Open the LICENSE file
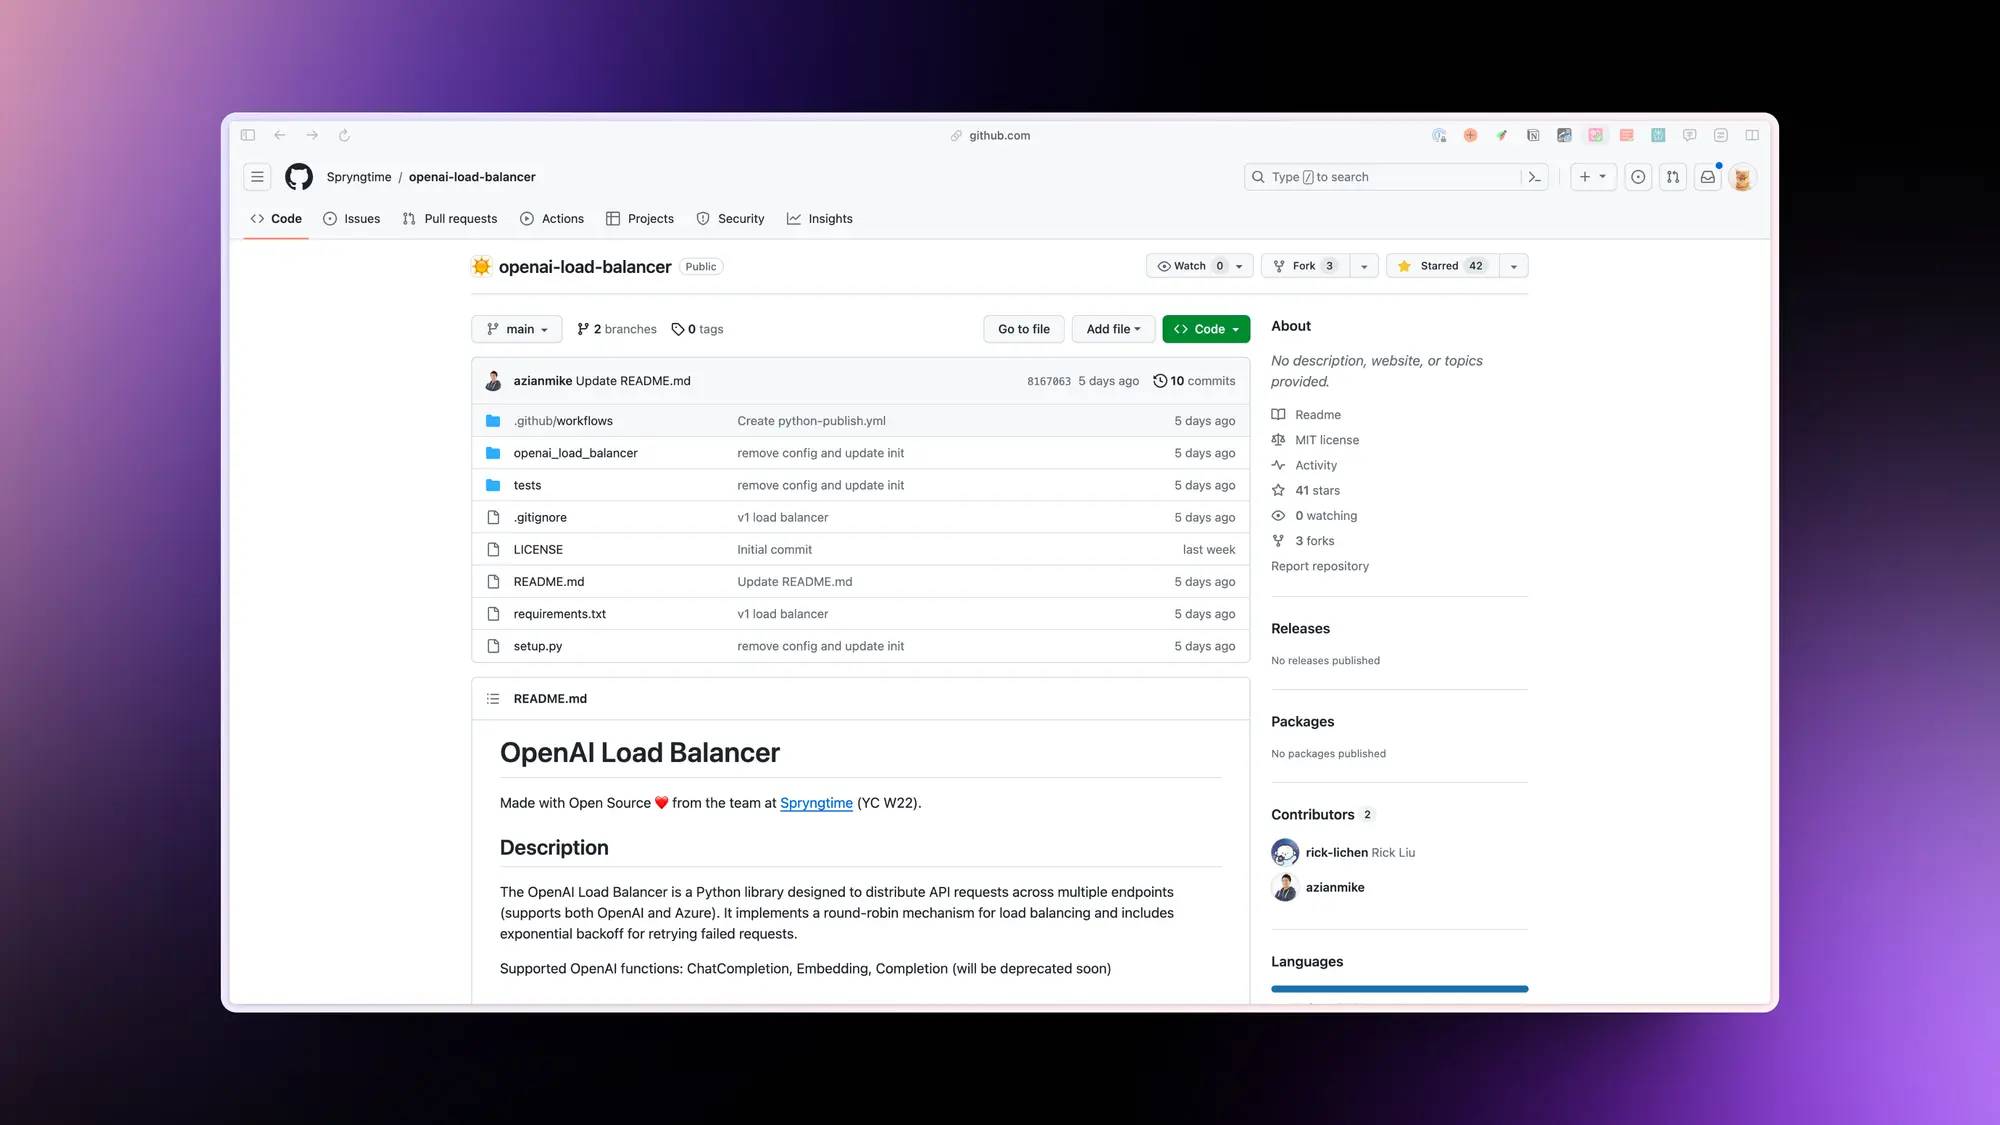This screenshot has width=2000, height=1125. (x=538, y=550)
